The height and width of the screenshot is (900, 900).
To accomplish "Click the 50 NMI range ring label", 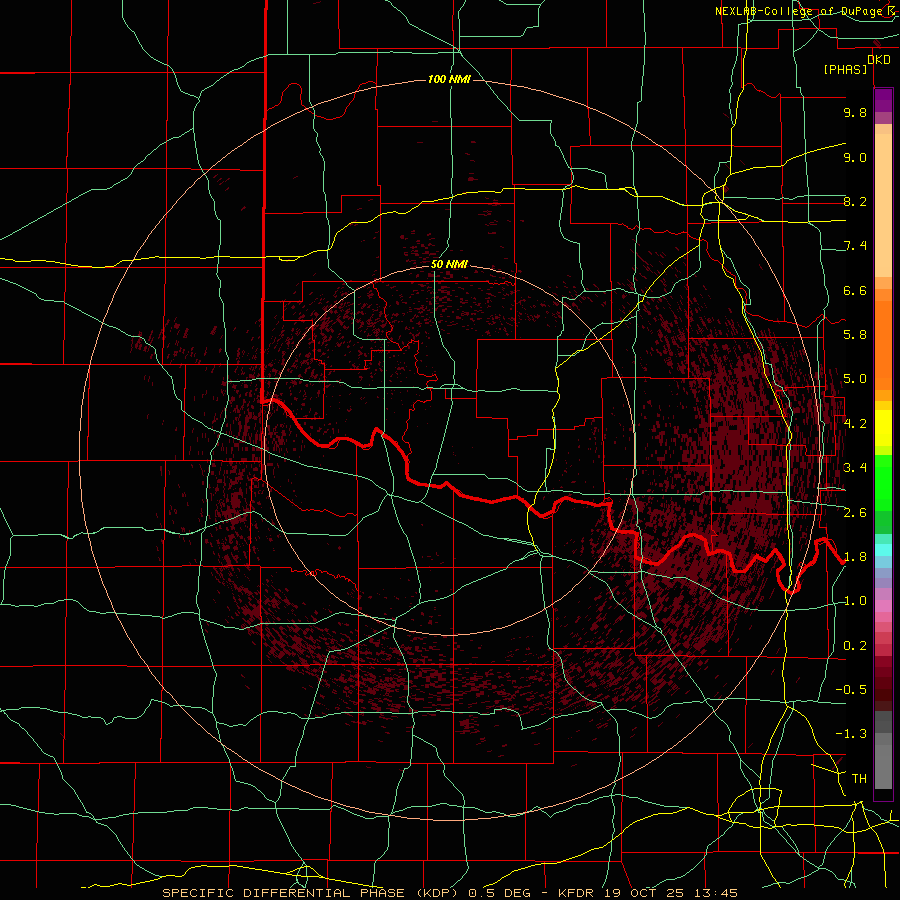I will (x=449, y=265).
